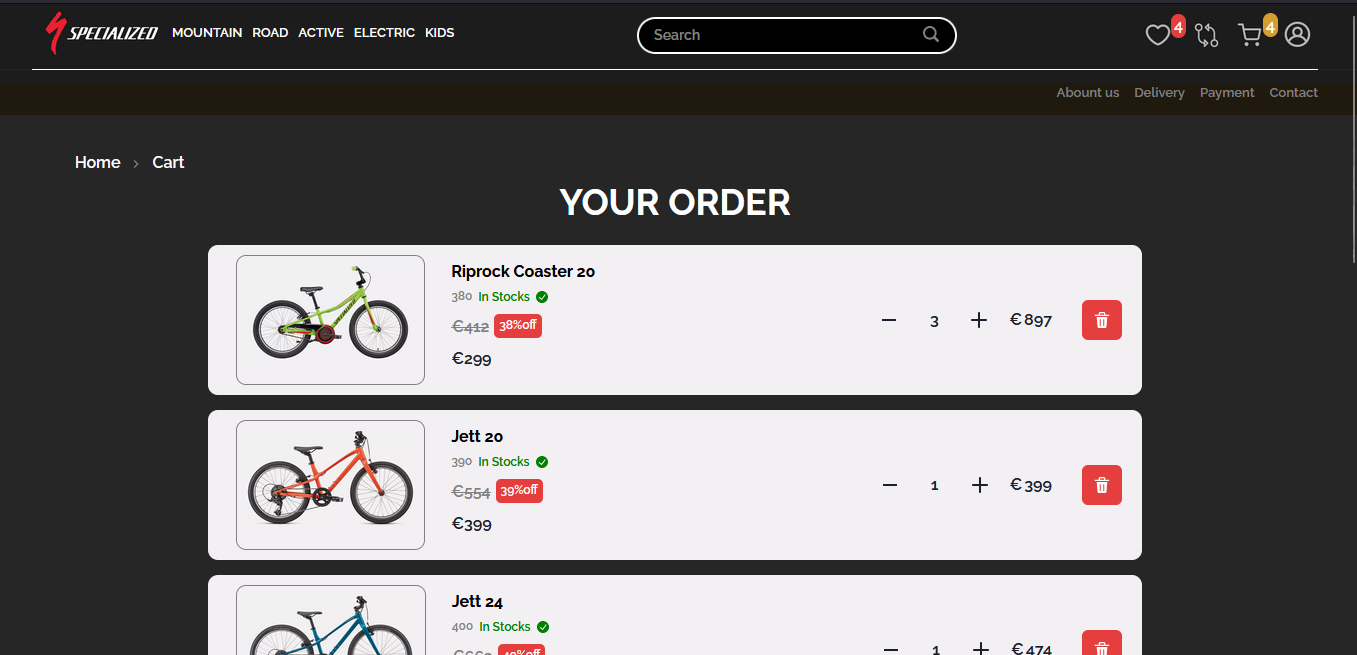Open the Contact page link
The height and width of the screenshot is (655, 1357).
[x=1293, y=92]
